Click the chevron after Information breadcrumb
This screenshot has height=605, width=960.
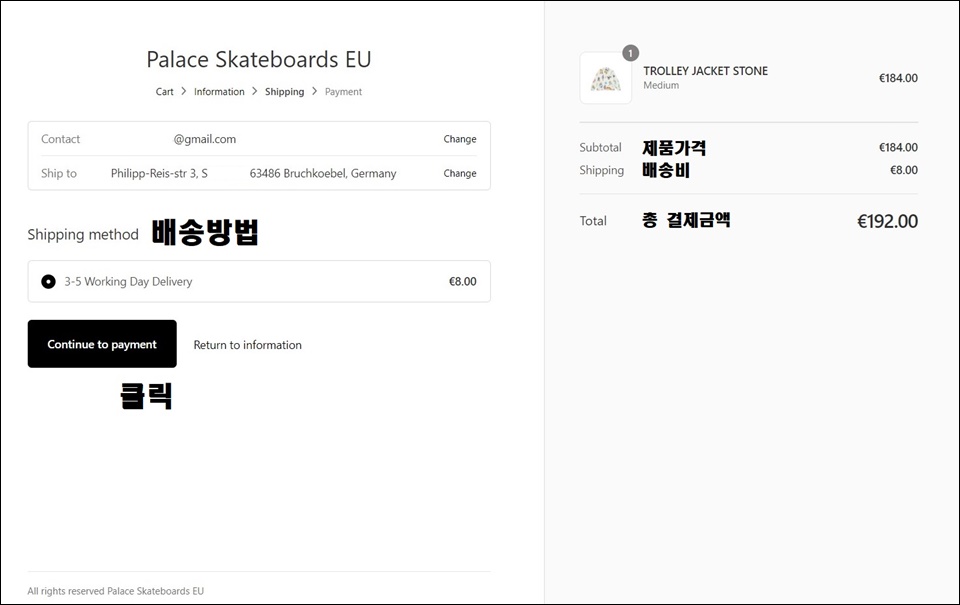click(x=255, y=91)
